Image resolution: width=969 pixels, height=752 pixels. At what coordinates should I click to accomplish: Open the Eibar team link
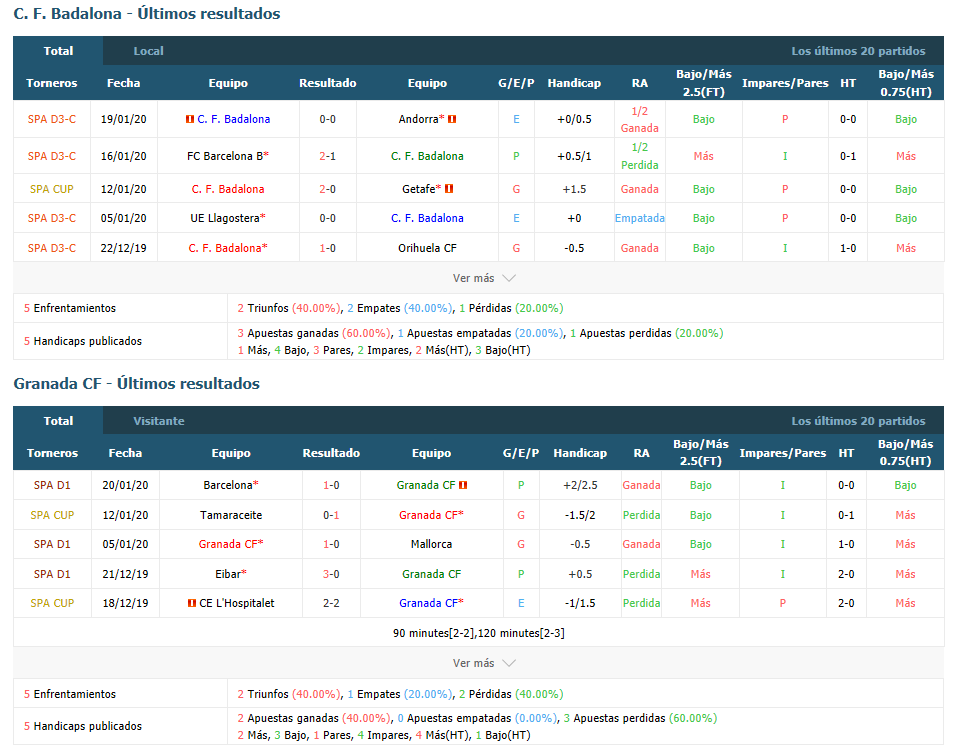[228, 574]
